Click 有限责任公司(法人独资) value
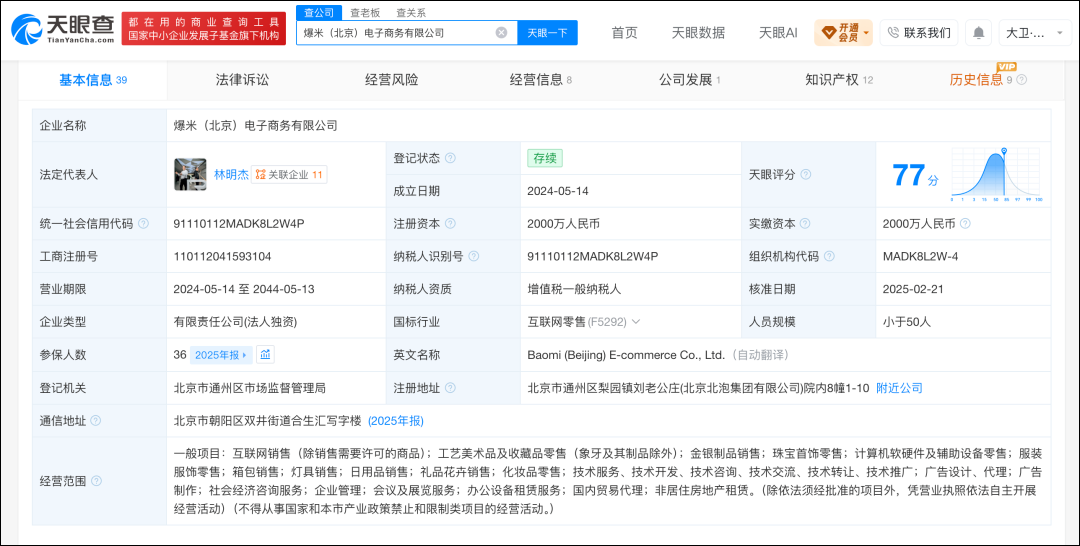Screen dimensions: 1080x546 click(236, 322)
